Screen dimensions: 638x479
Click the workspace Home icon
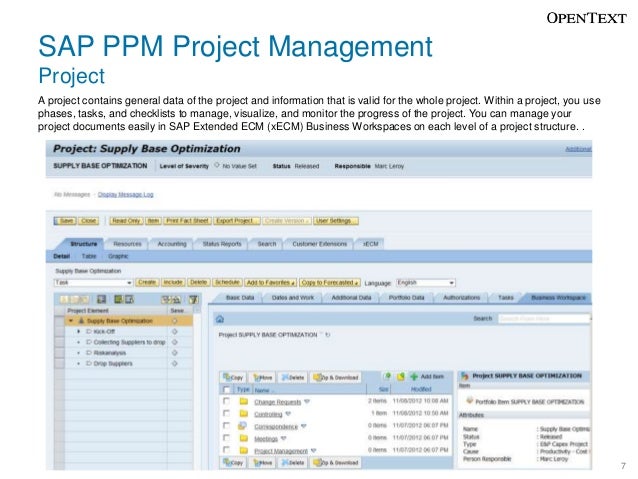(220, 319)
